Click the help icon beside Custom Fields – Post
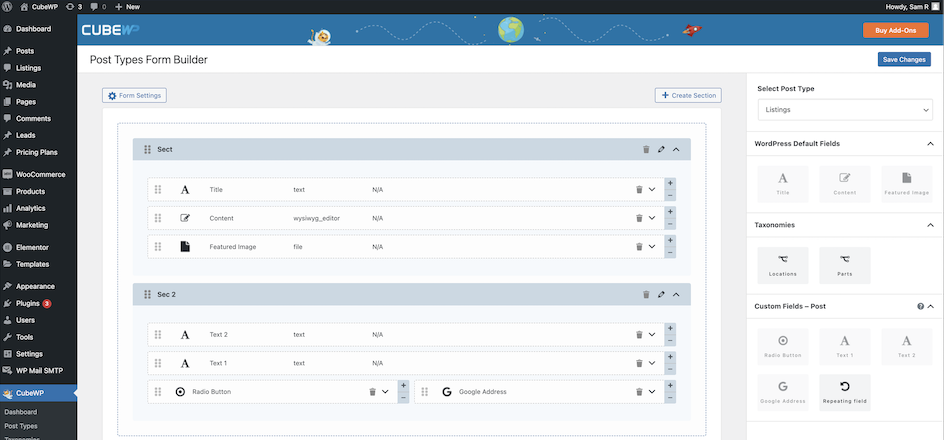The image size is (944, 440). pyautogui.click(x=921, y=306)
